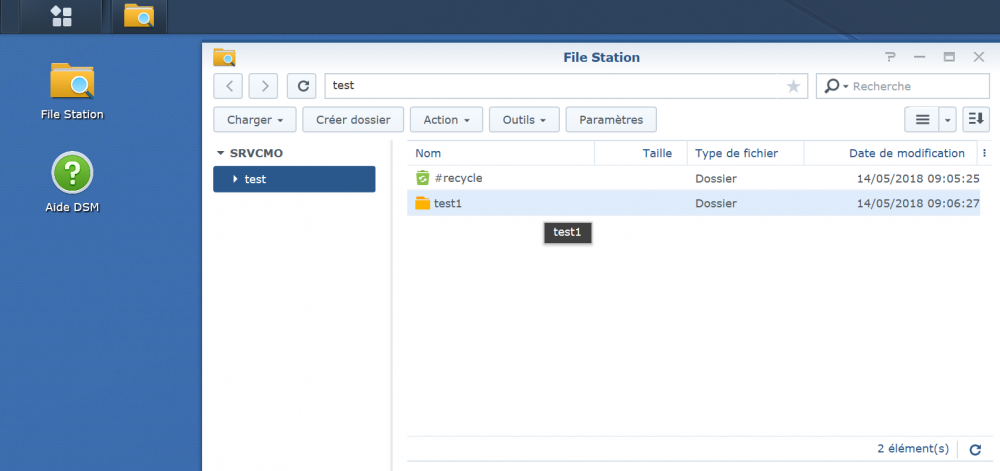
Task: Expand view mode dropdown arrow
Action: tap(948, 120)
